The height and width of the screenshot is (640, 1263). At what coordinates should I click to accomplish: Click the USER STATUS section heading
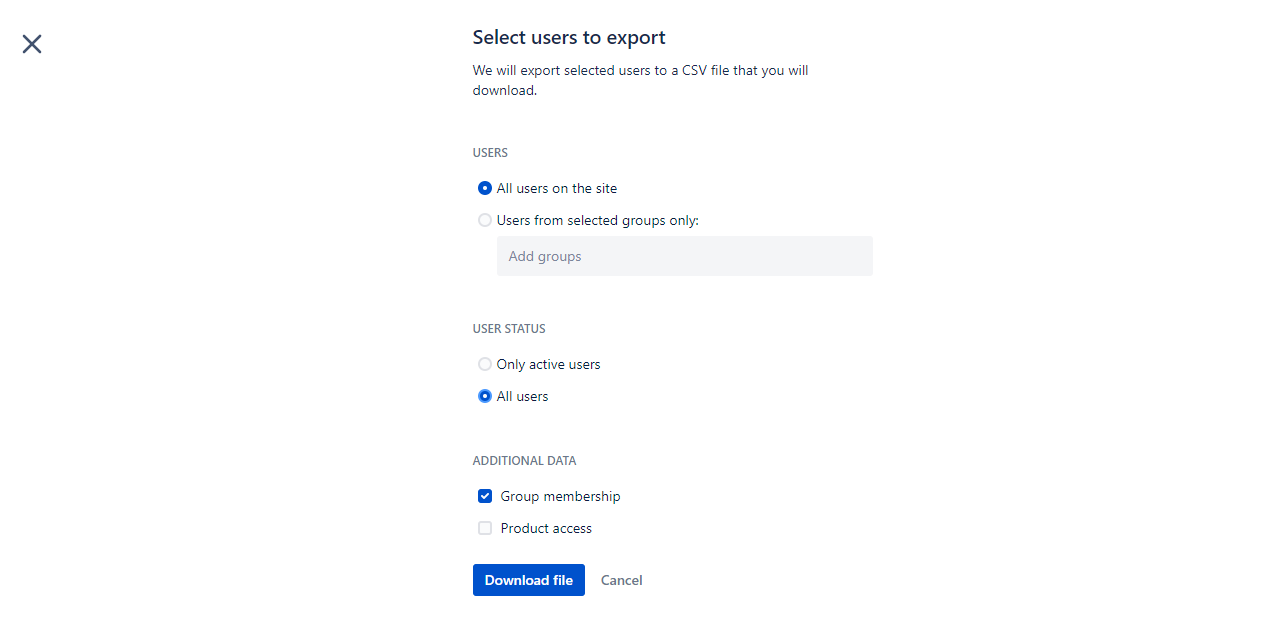pos(509,329)
